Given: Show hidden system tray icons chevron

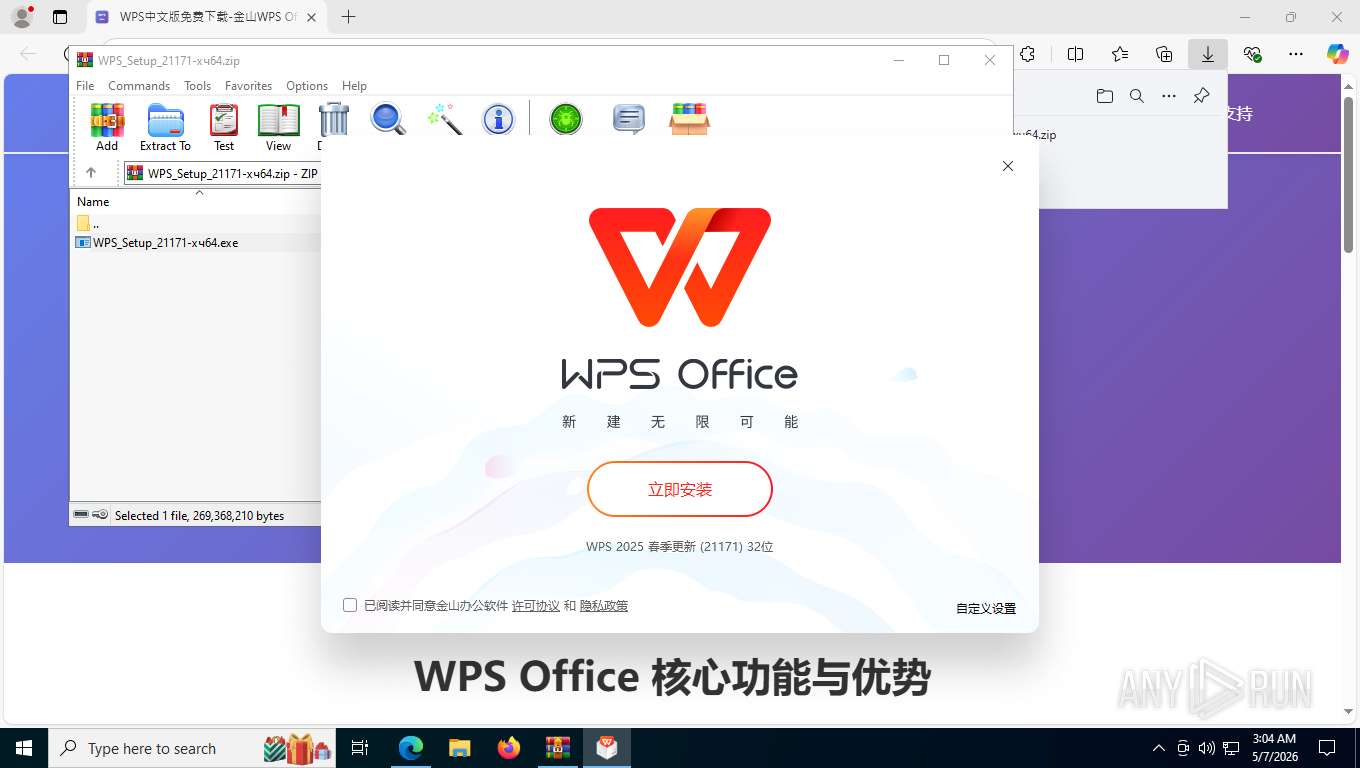Looking at the screenshot, I should (1159, 748).
